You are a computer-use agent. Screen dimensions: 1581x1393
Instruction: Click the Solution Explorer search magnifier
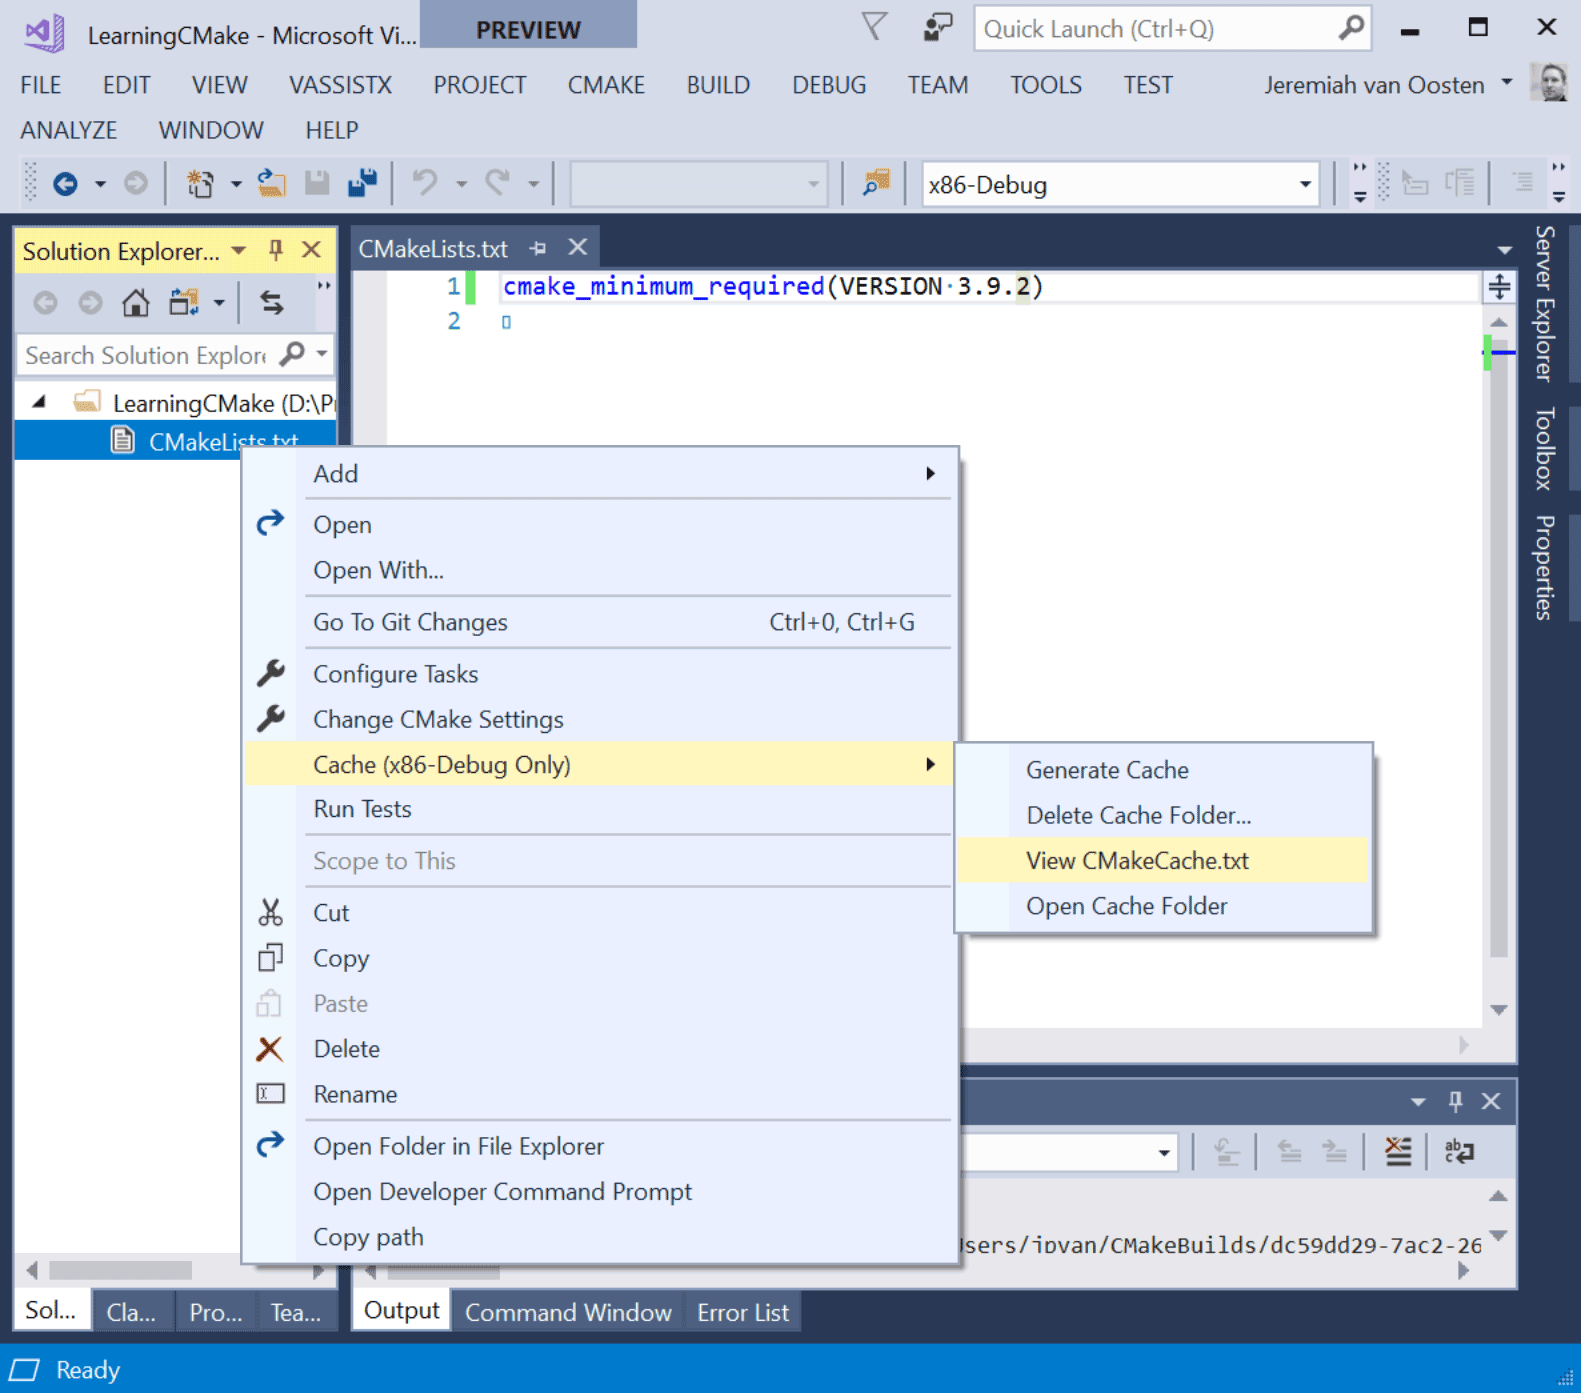click(x=292, y=354)
